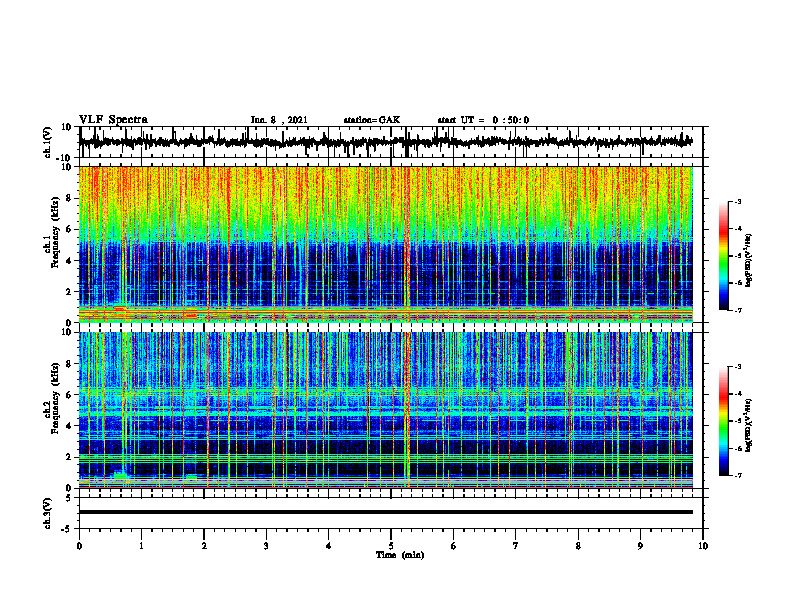792x612 pixels.
Task: Click the "Time (min)" x-axis label
Action: pyautogui.click(x=400, y=555)
